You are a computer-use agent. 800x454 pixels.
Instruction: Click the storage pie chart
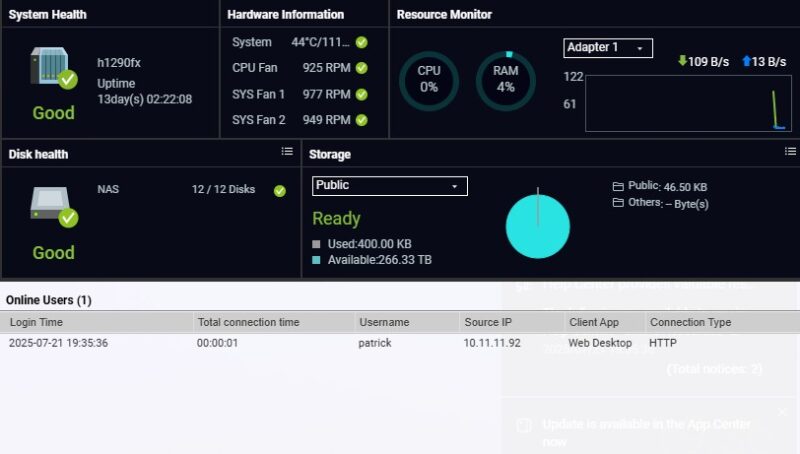point(538,226)
